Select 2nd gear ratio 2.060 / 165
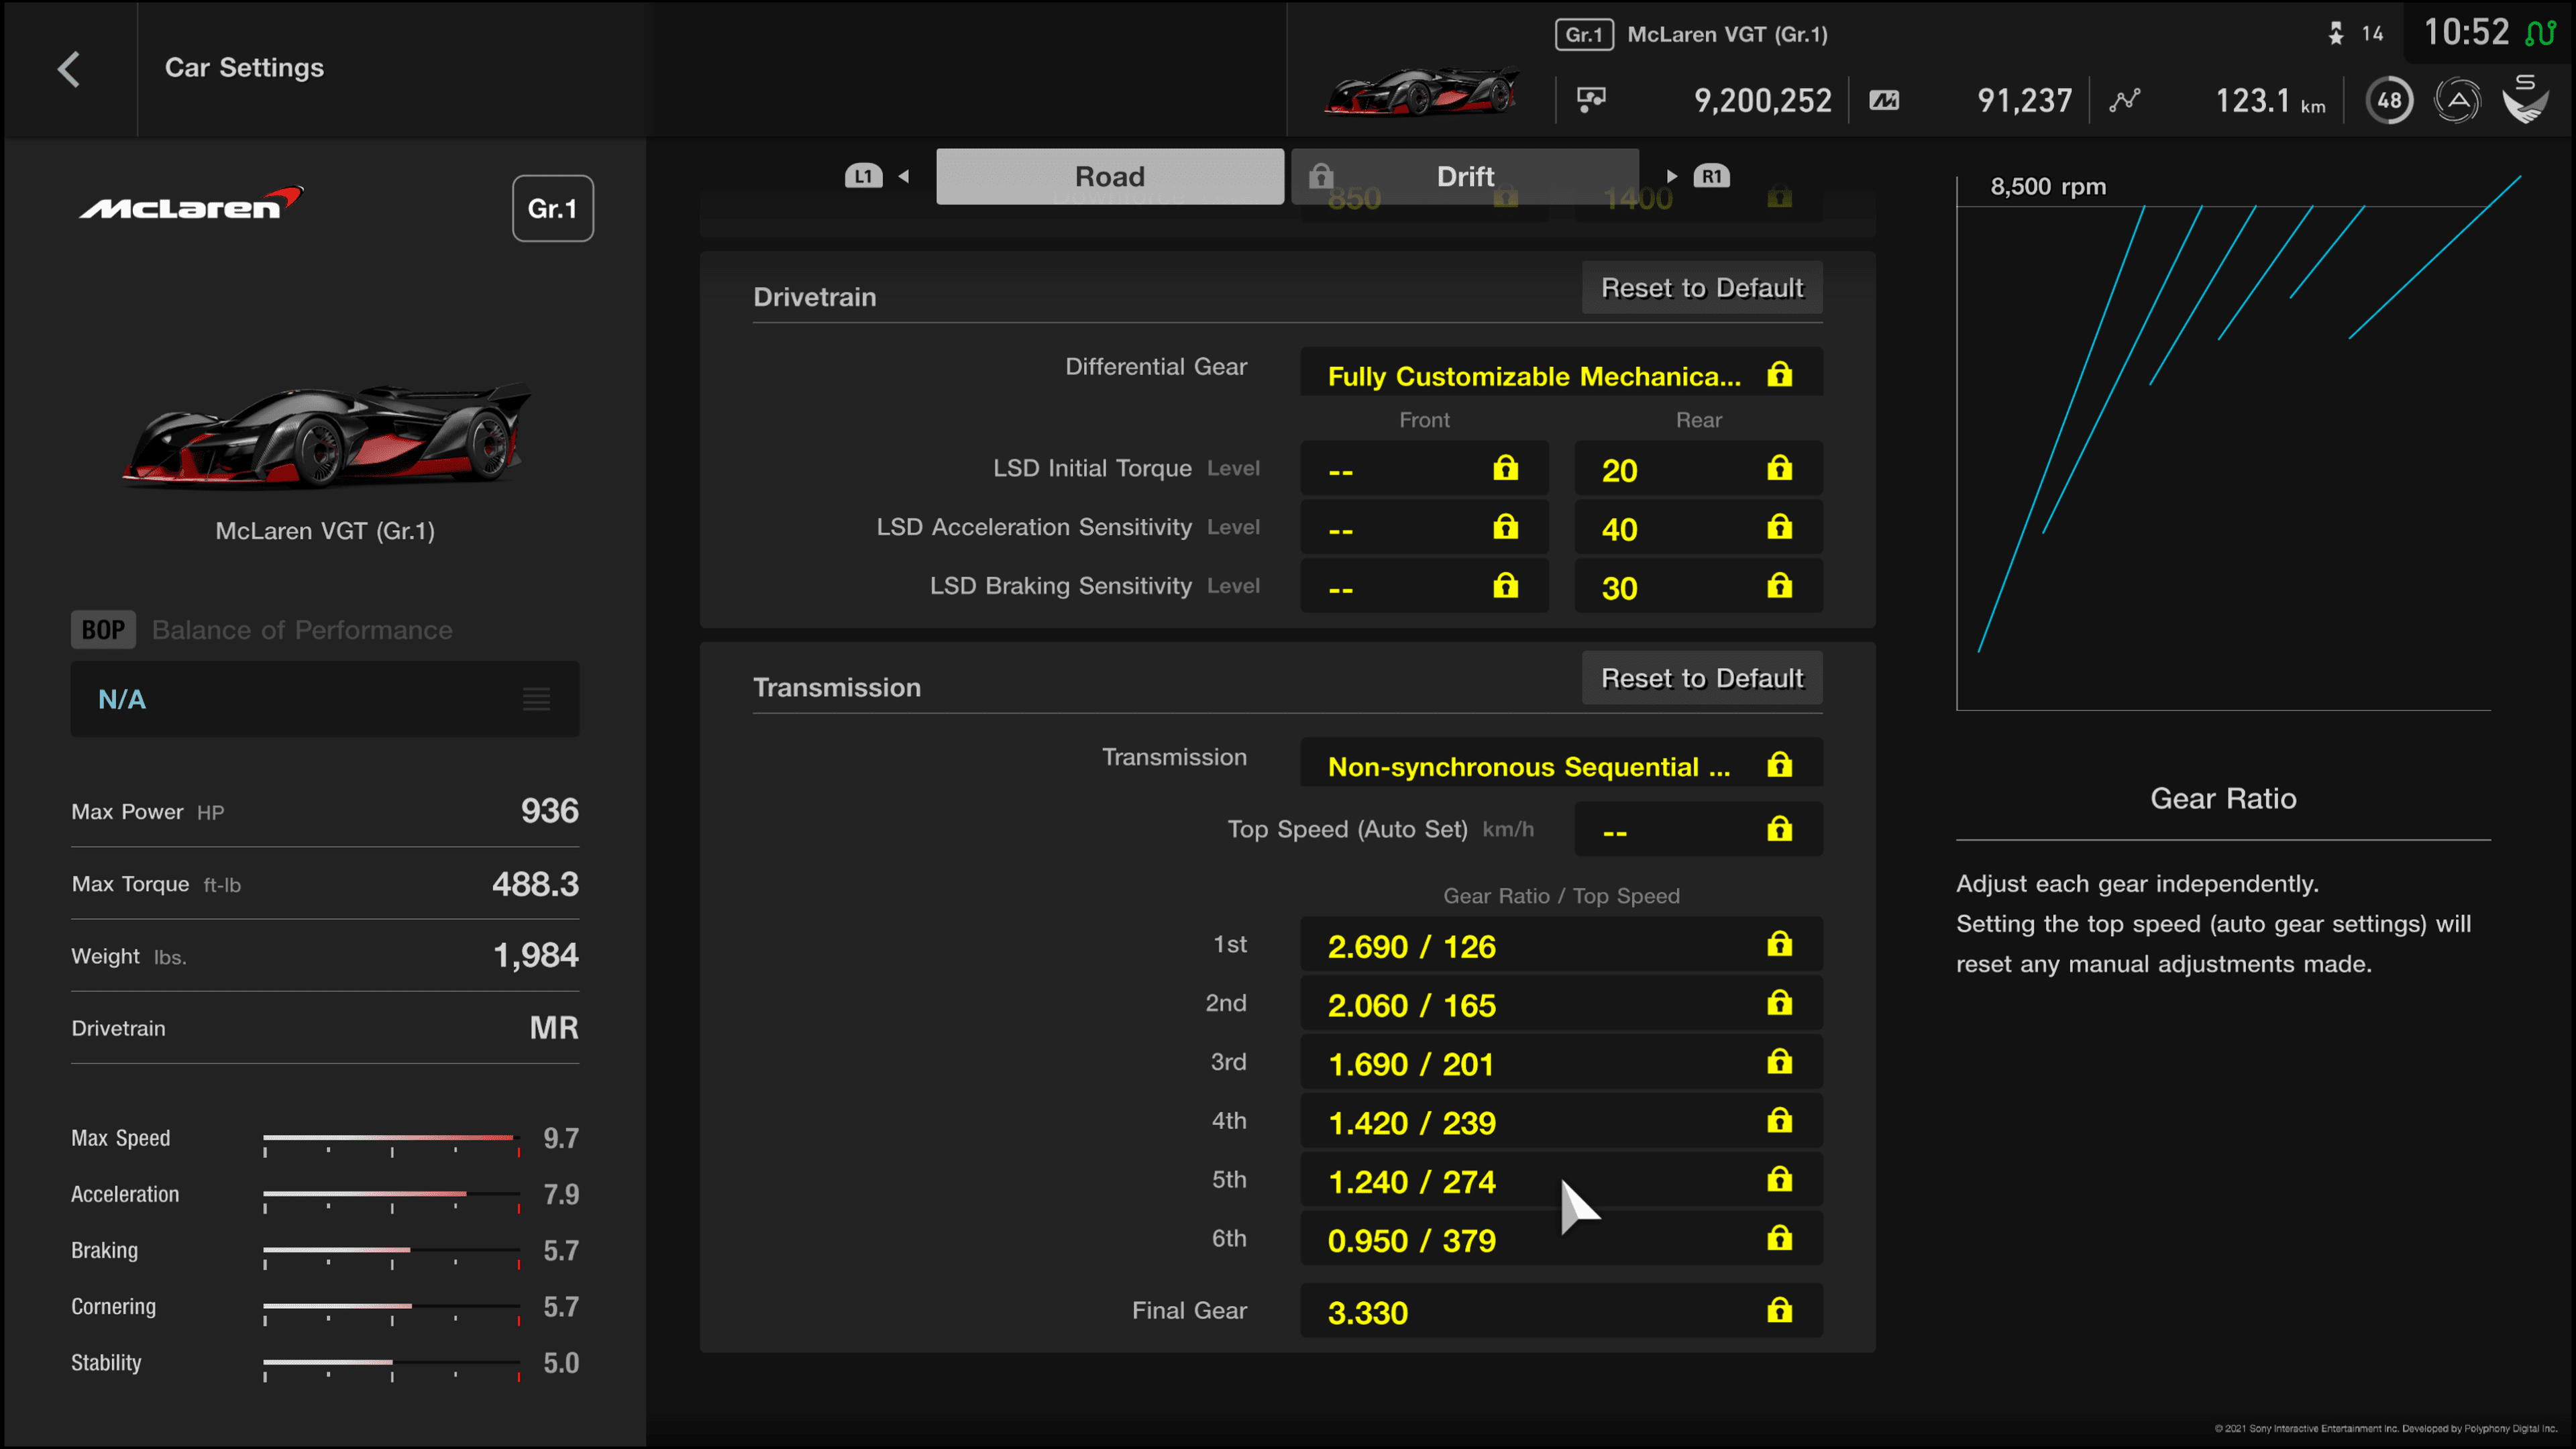 [1561, 1003]
